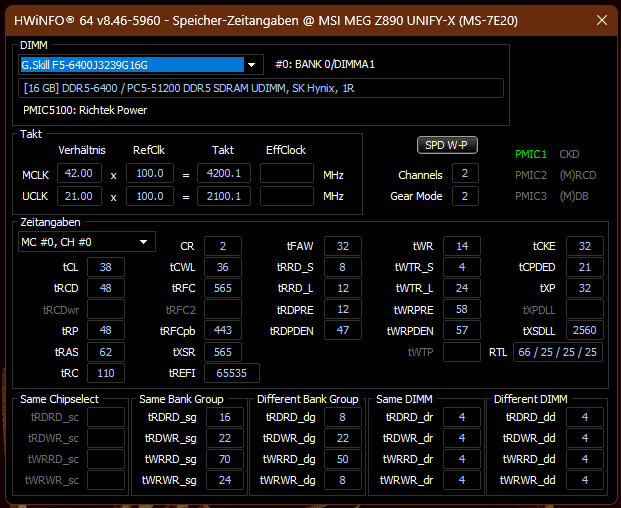Select the PMIC1 indicator label
Screen dimensions: 621x508
pyautogui.click(x=531, y=154)
